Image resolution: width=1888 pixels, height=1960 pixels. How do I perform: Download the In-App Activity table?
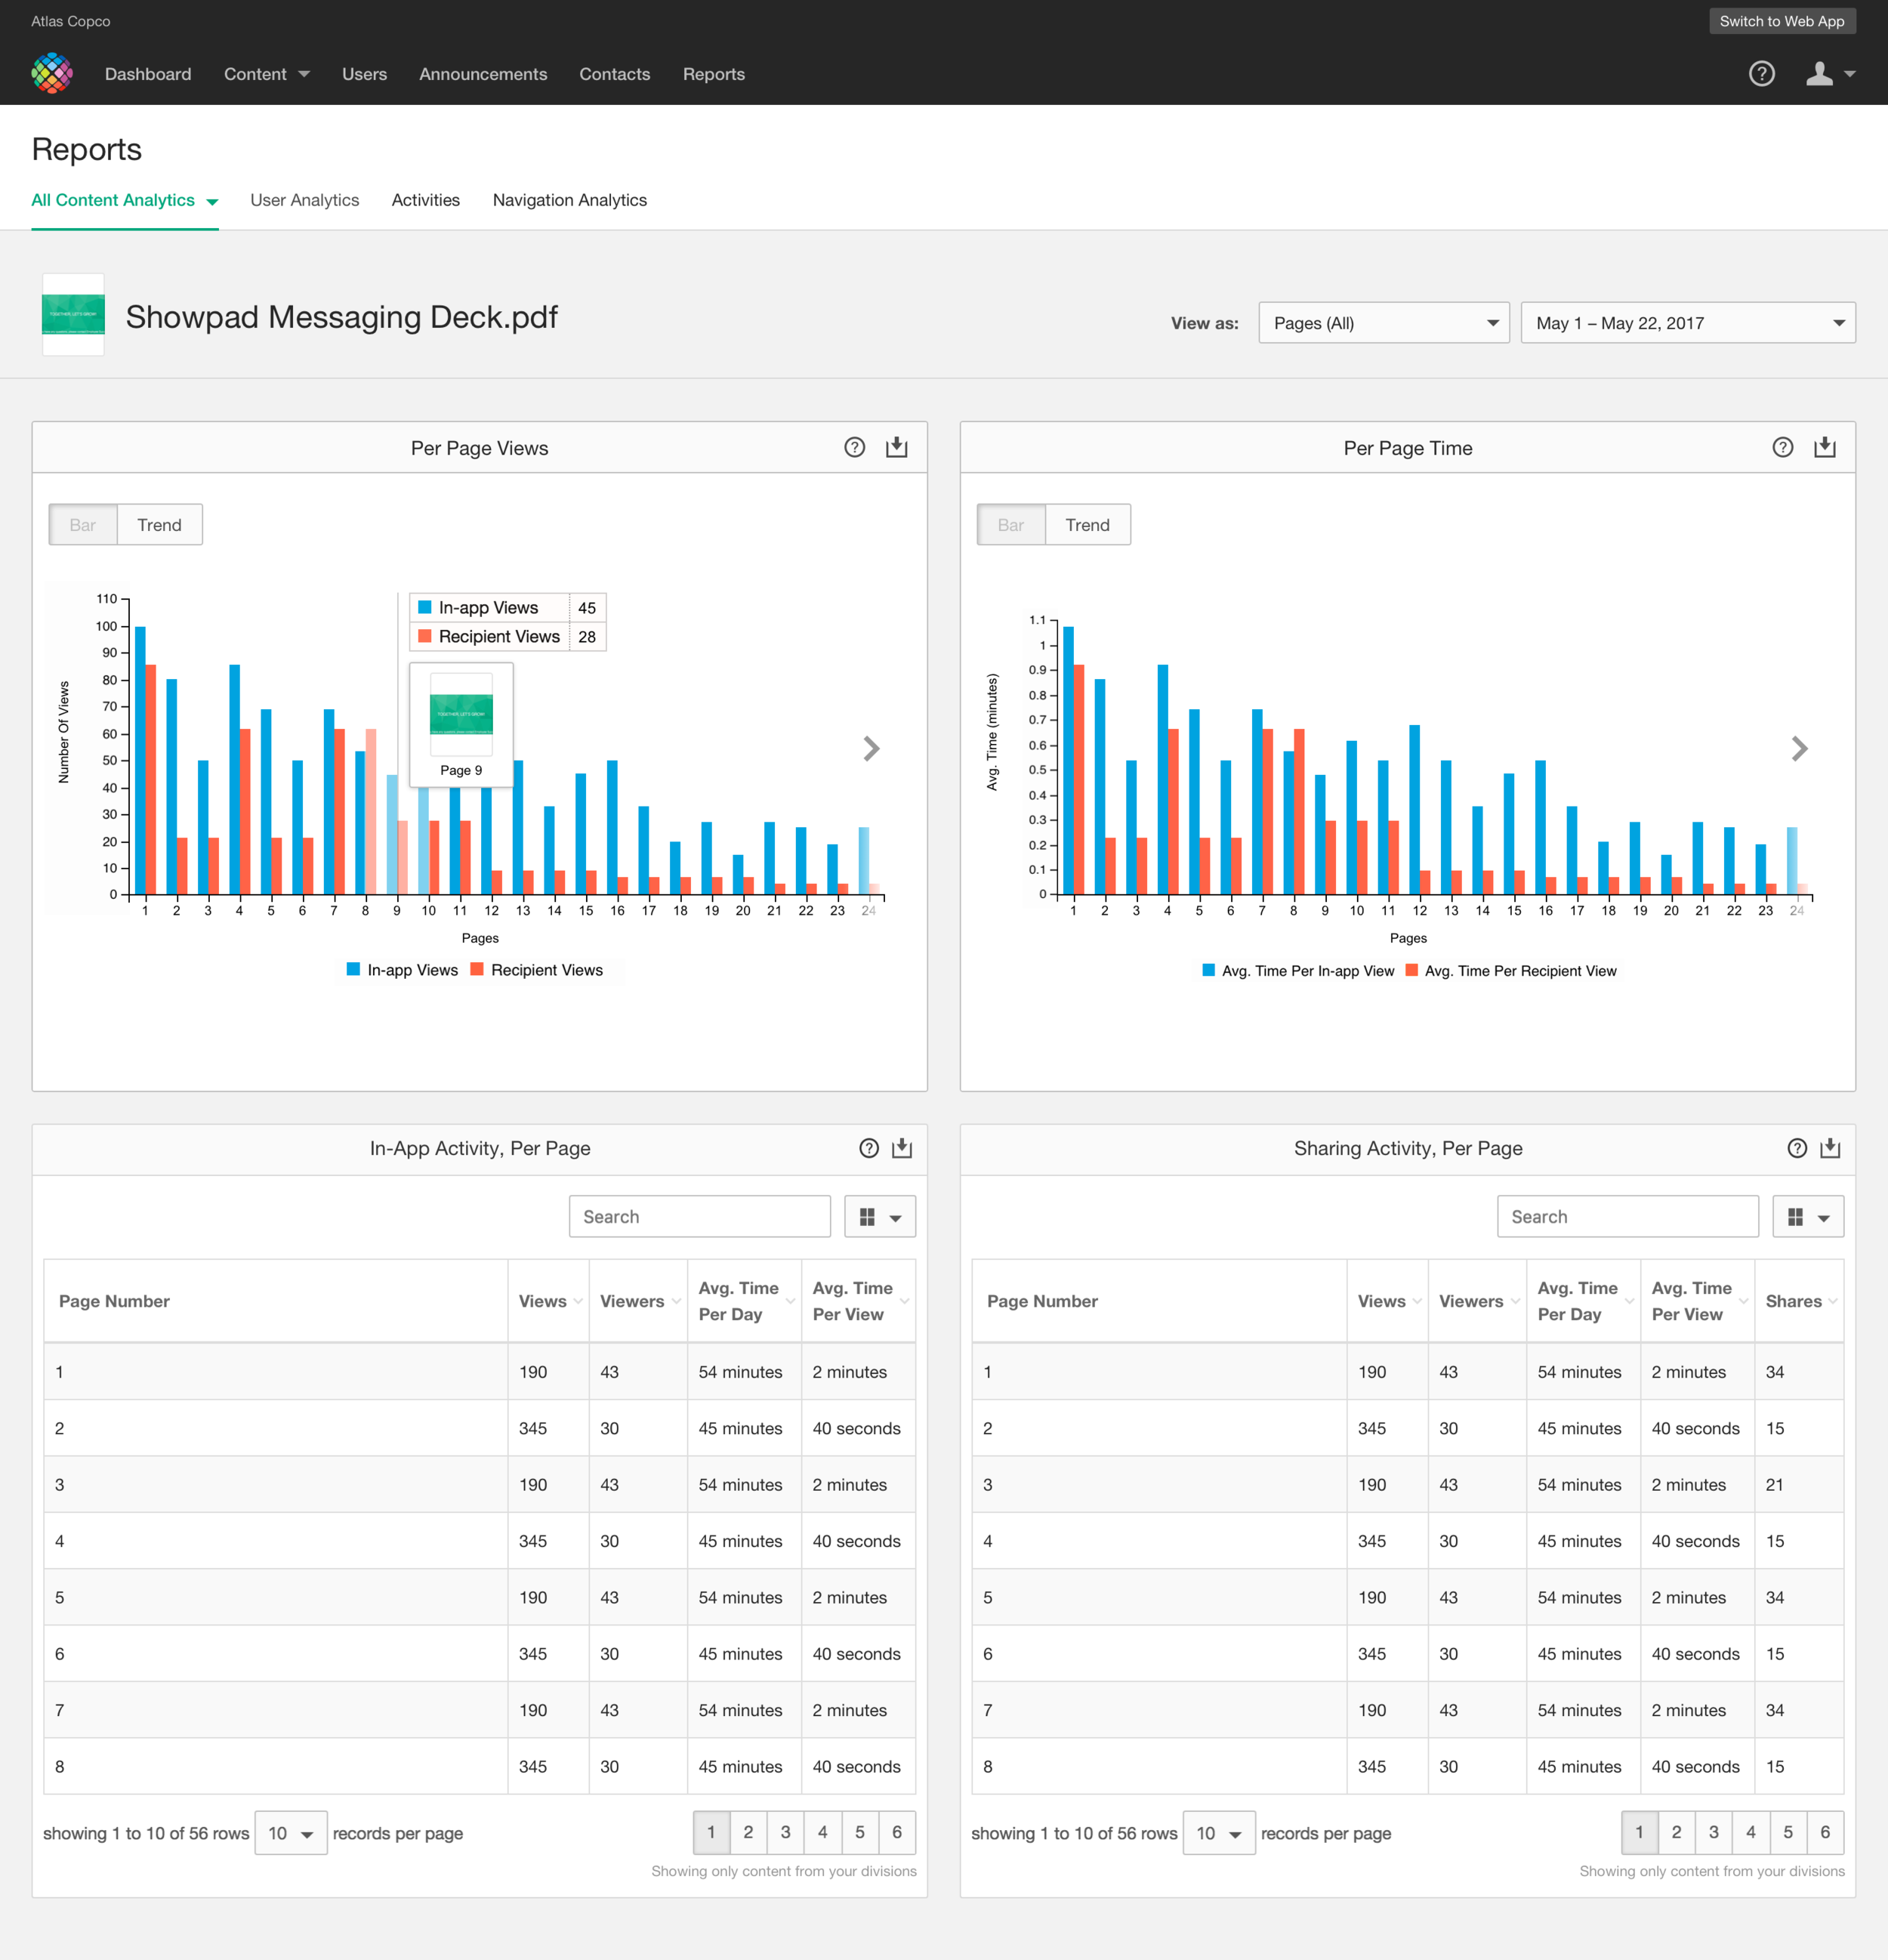pyautogui.click(x=901, y=1148)
